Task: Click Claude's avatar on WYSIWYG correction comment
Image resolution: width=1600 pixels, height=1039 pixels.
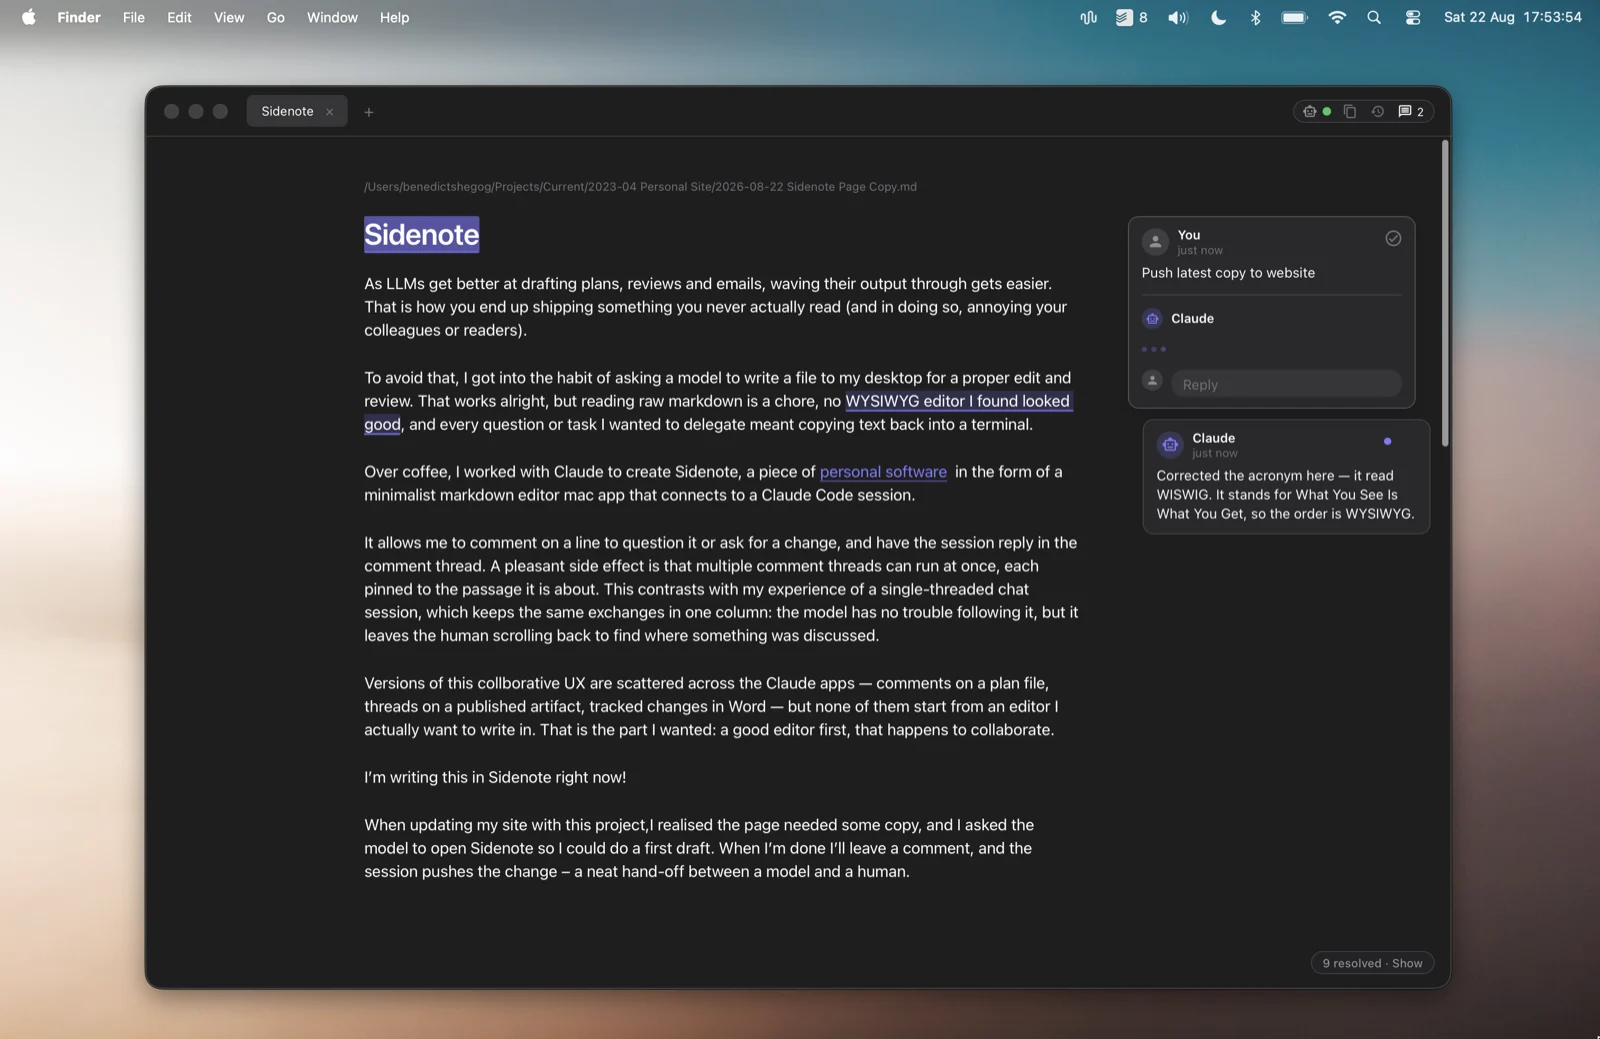Action: coord(1170,444)
